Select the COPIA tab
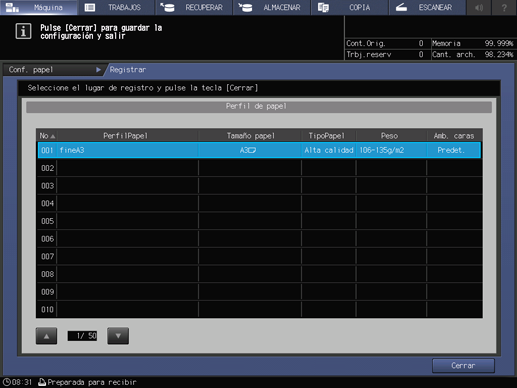The height and width of the screenshot is (388, 517). [x=350, y=7]
